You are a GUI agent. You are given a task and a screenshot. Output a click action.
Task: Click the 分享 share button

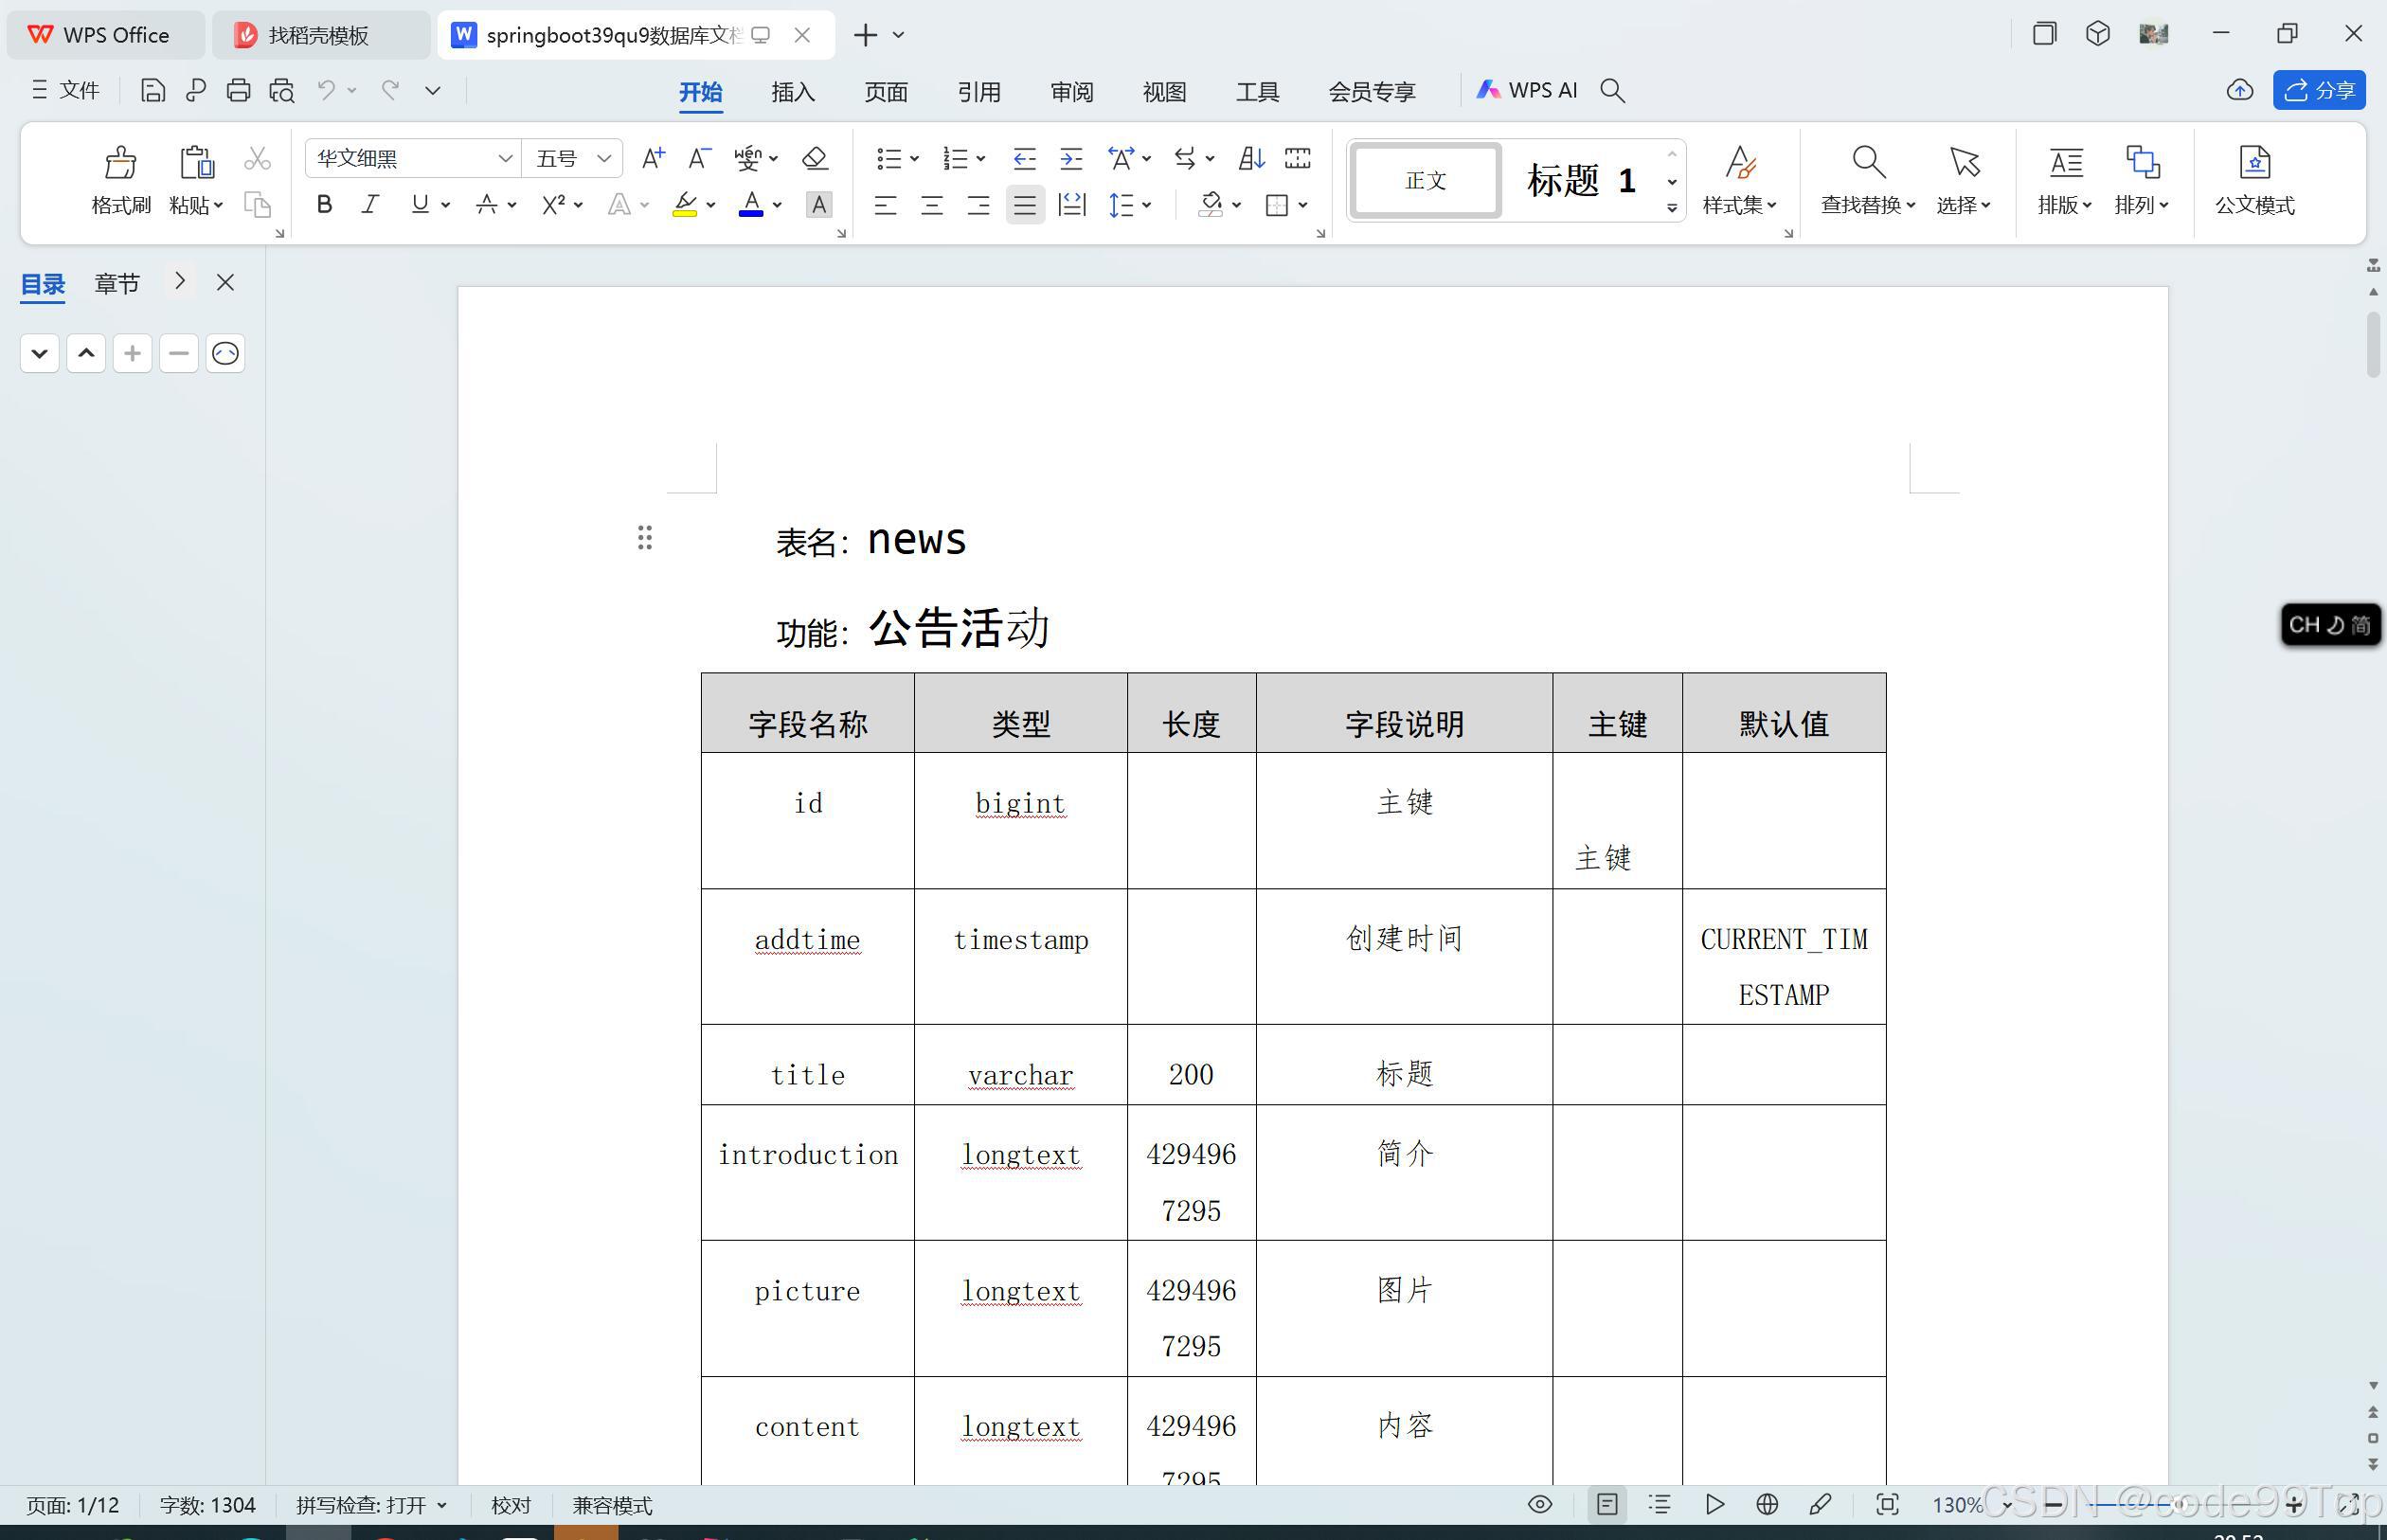click(x=2320, y=90)
